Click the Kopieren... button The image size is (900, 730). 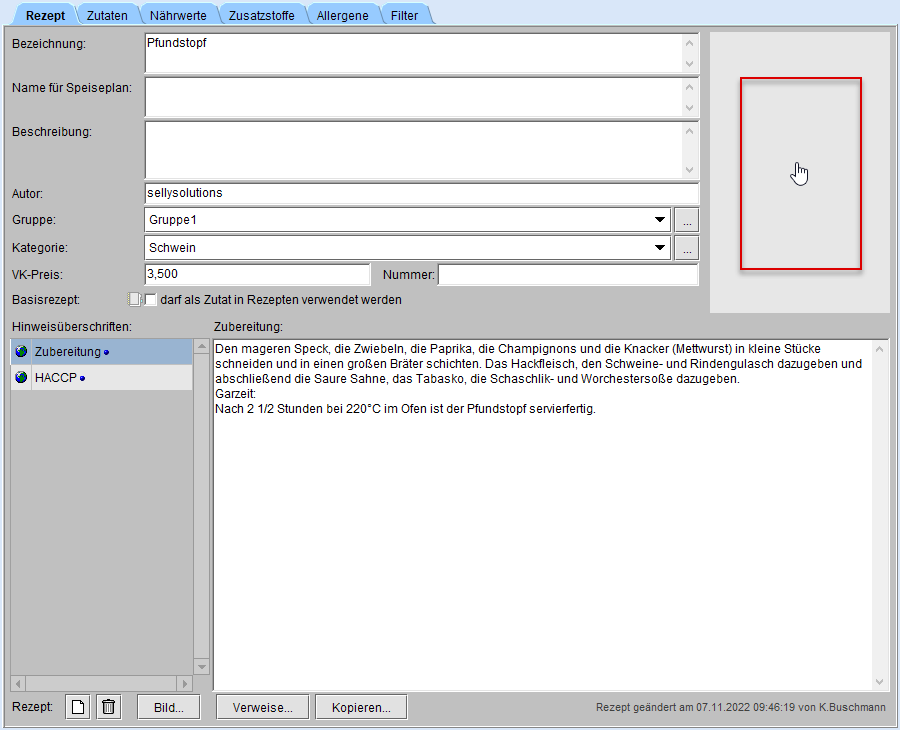[x=361, y=707]
